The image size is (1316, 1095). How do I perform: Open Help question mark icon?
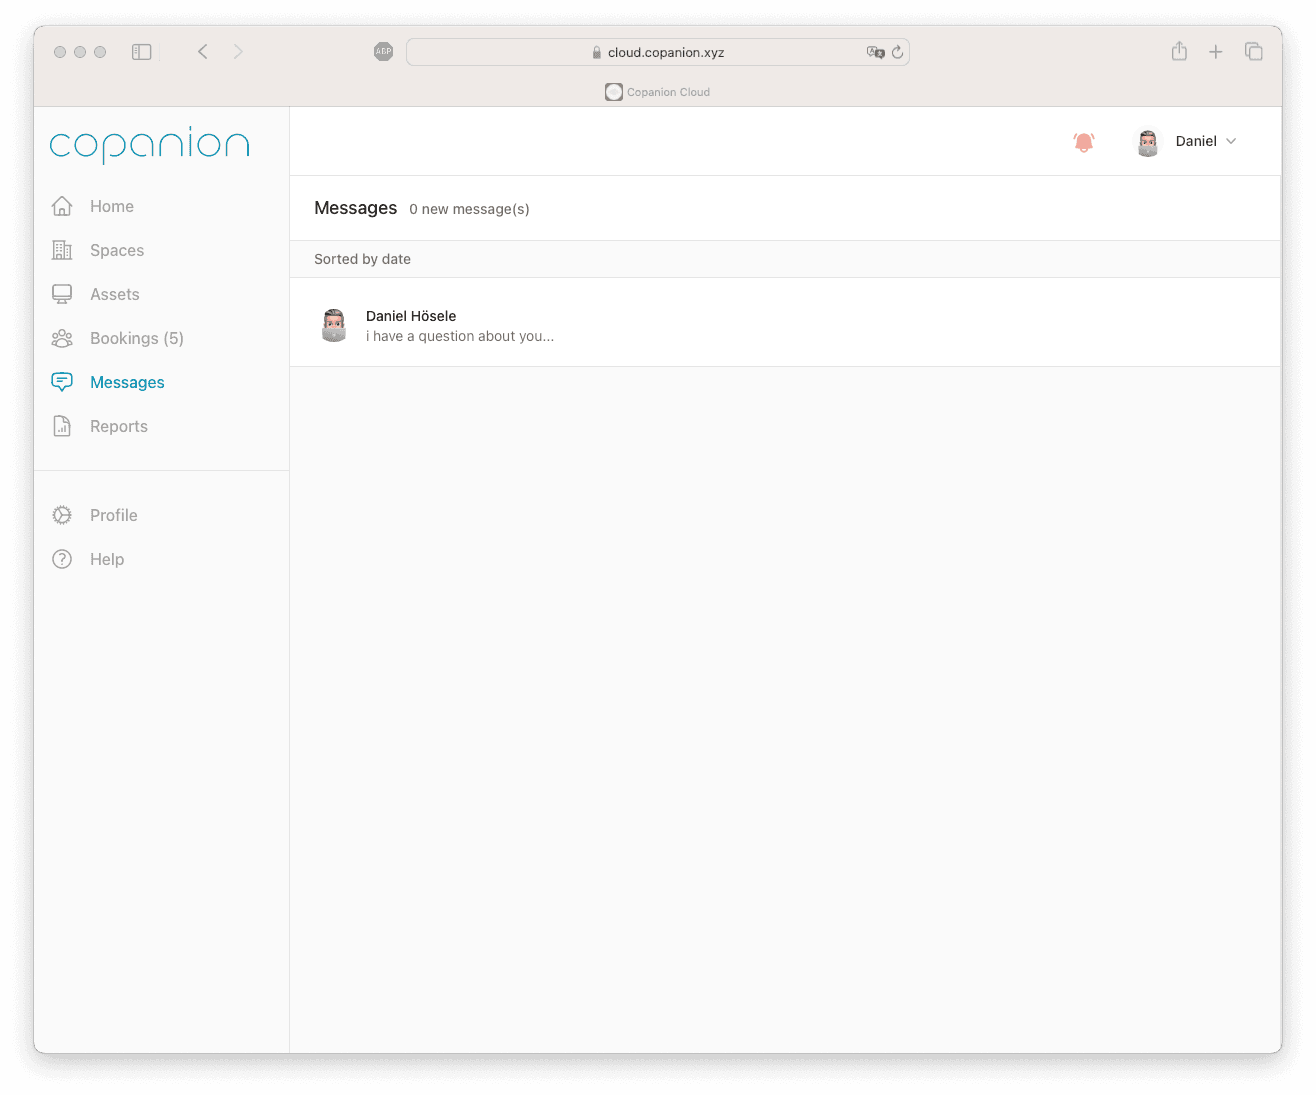62,559
